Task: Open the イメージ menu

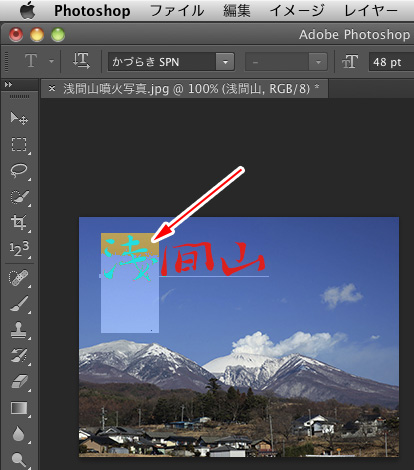Action: tap(297, 11)
